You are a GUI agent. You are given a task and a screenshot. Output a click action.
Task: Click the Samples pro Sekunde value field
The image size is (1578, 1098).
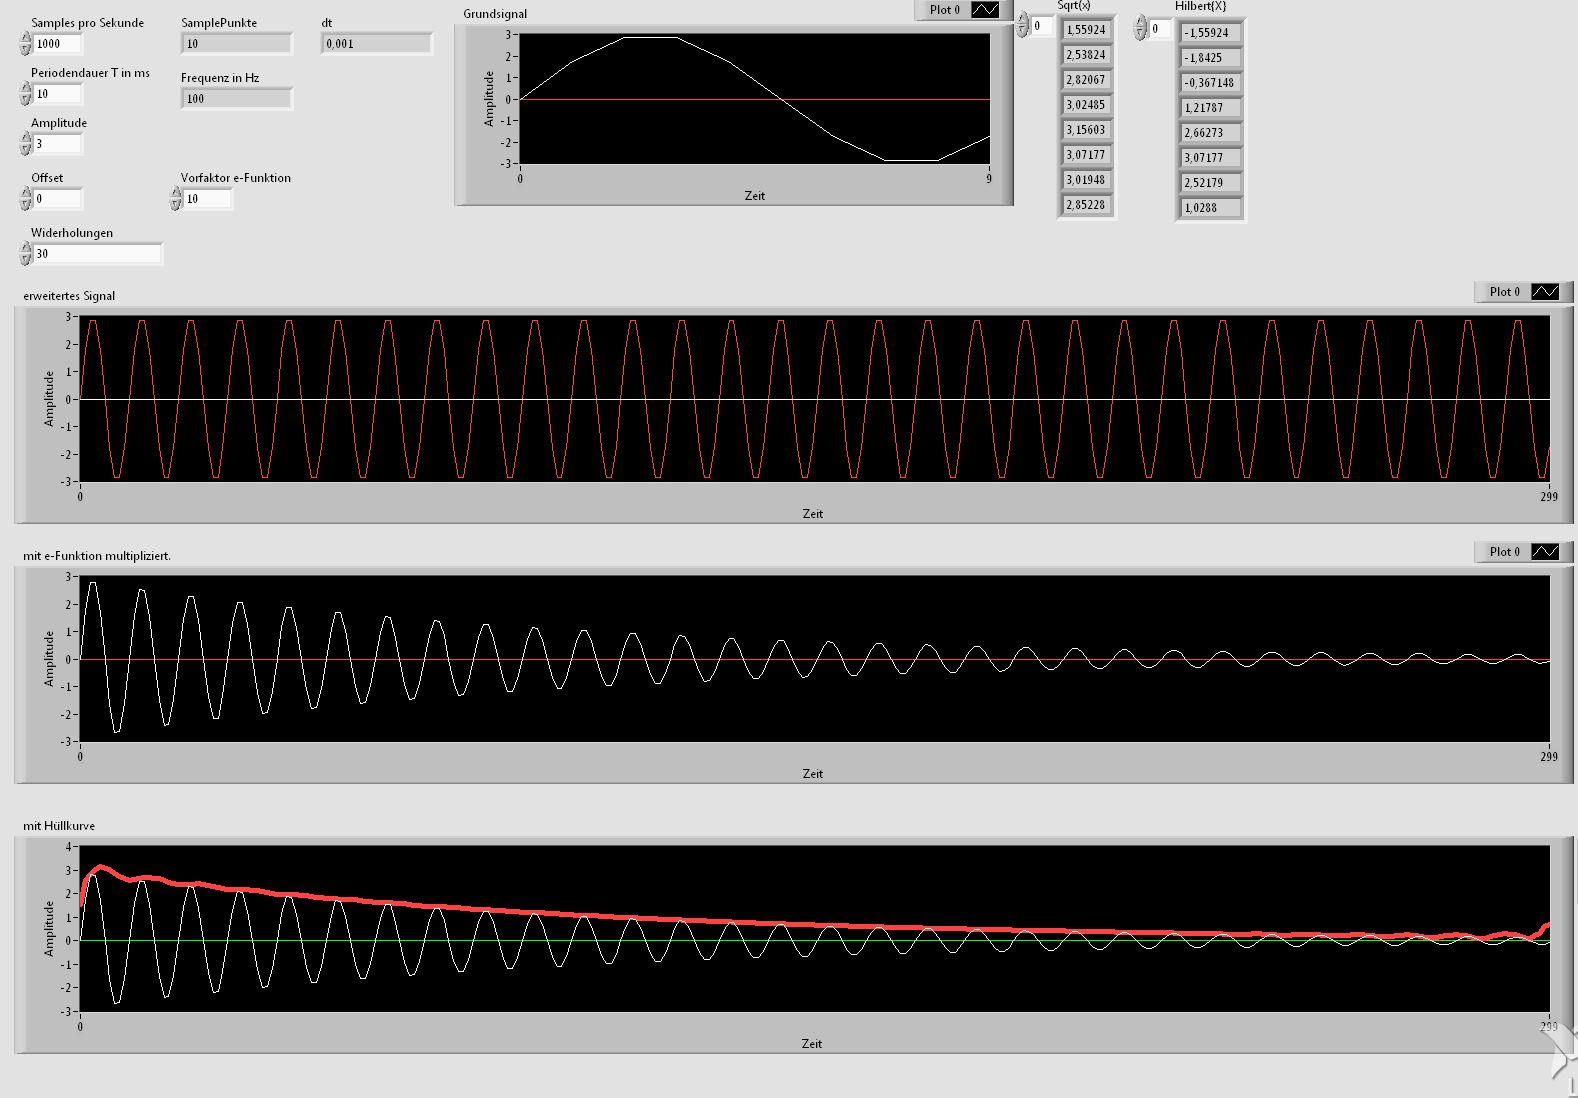click(x=57, y=44)
